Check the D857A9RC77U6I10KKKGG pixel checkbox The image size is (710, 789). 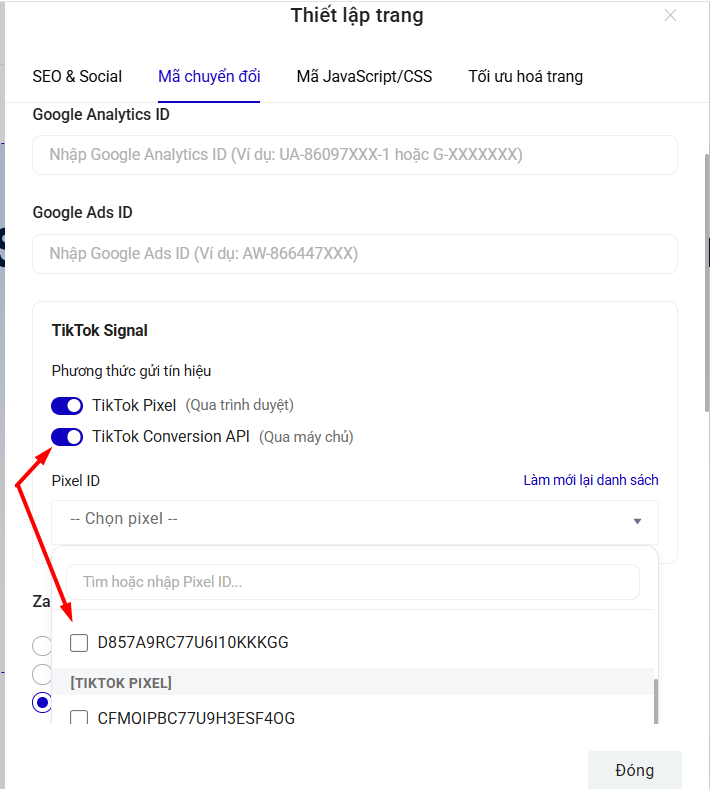pos(79,643)
